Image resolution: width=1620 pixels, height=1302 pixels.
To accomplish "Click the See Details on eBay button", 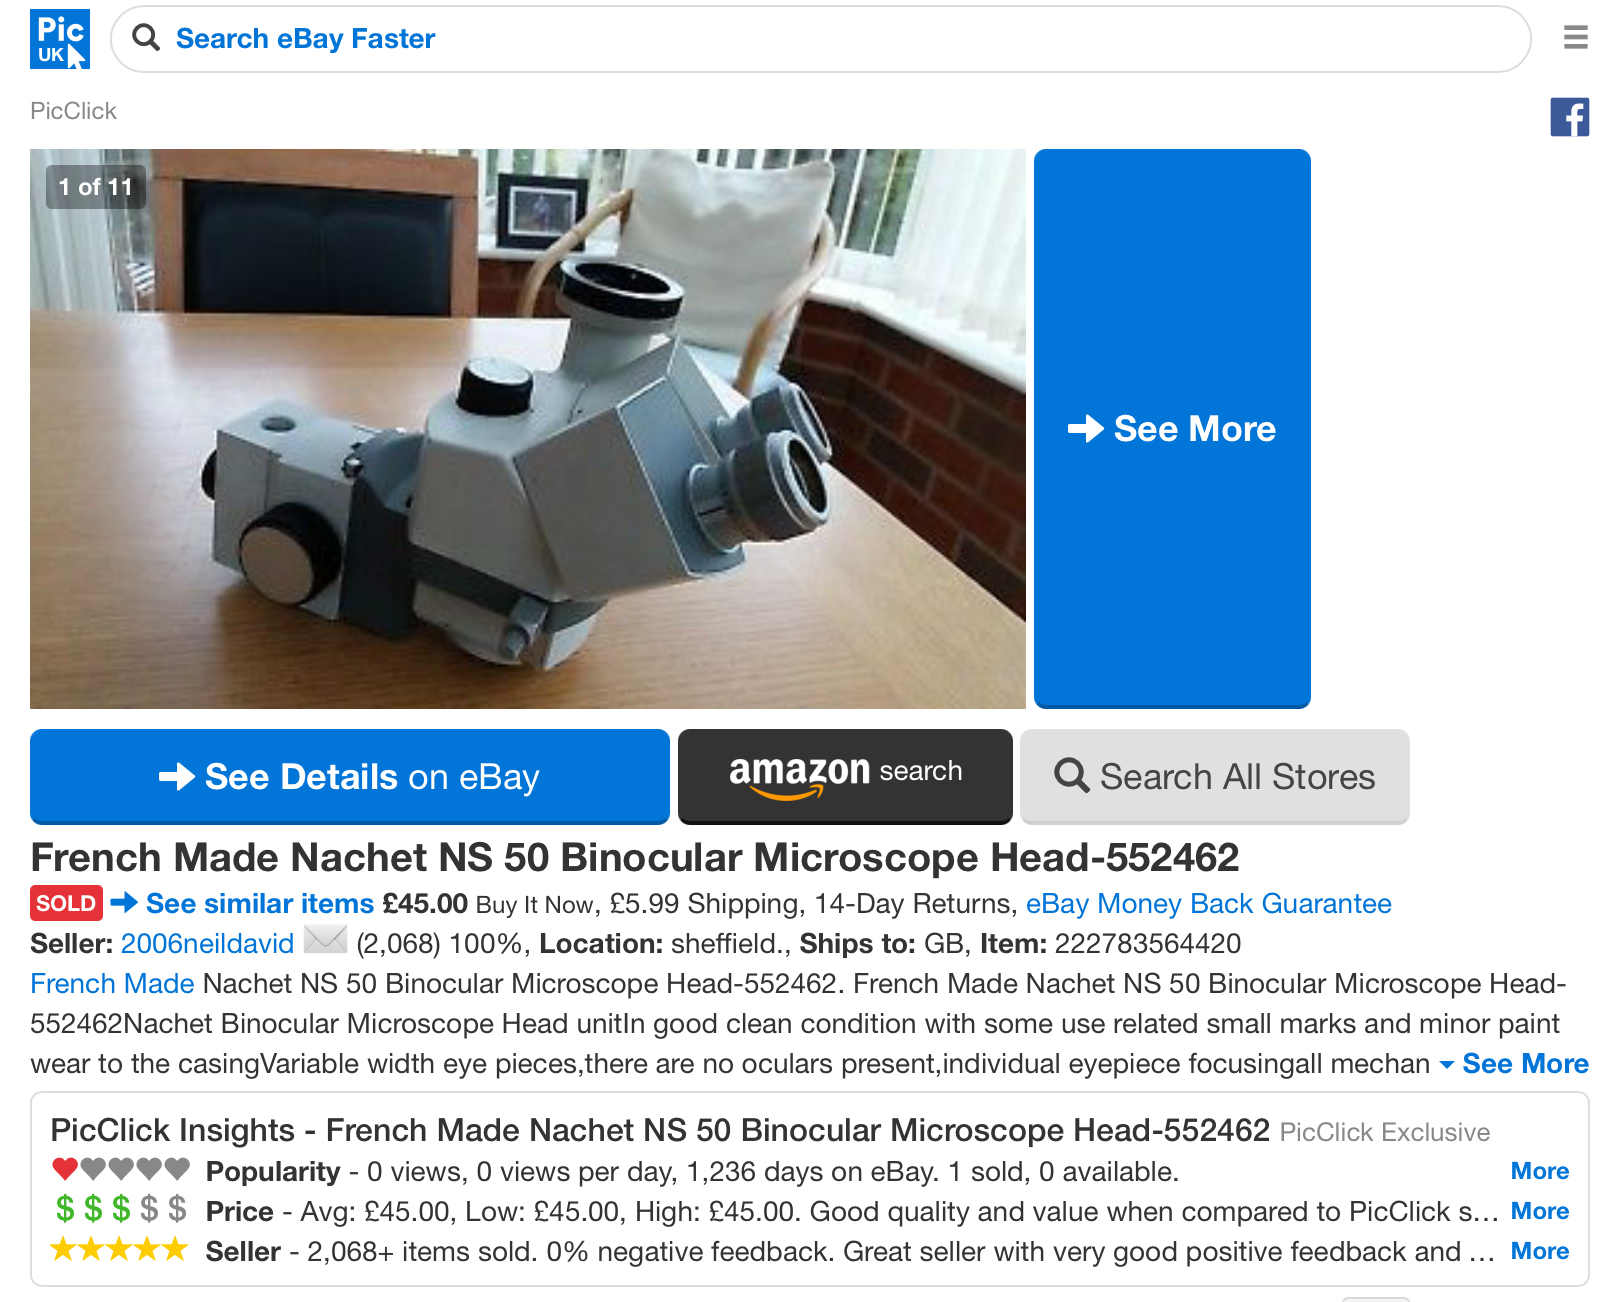I will pos(350,776).
